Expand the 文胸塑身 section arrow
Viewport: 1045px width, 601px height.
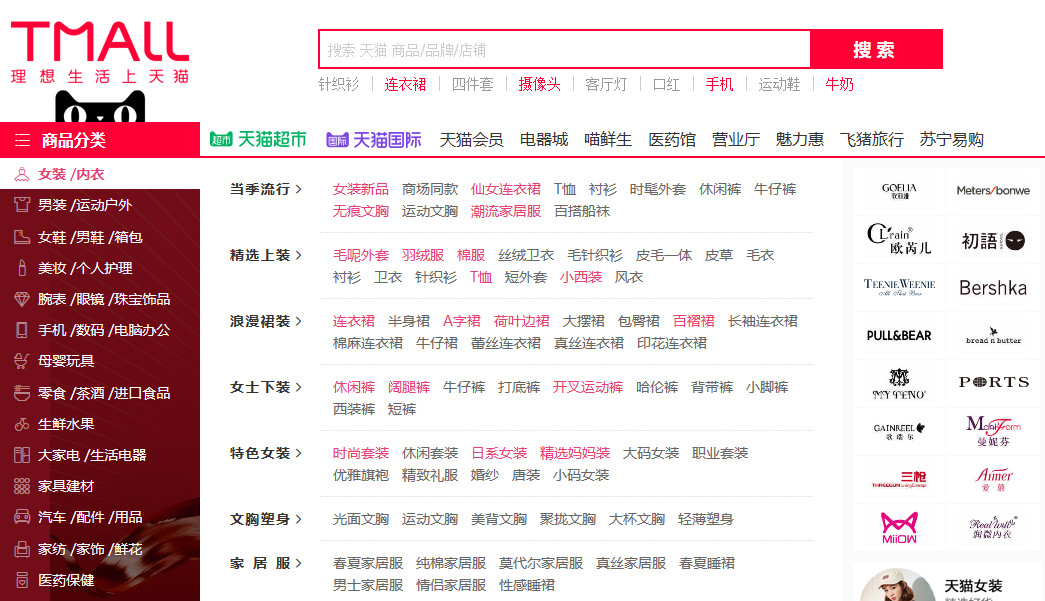point(299,519)
